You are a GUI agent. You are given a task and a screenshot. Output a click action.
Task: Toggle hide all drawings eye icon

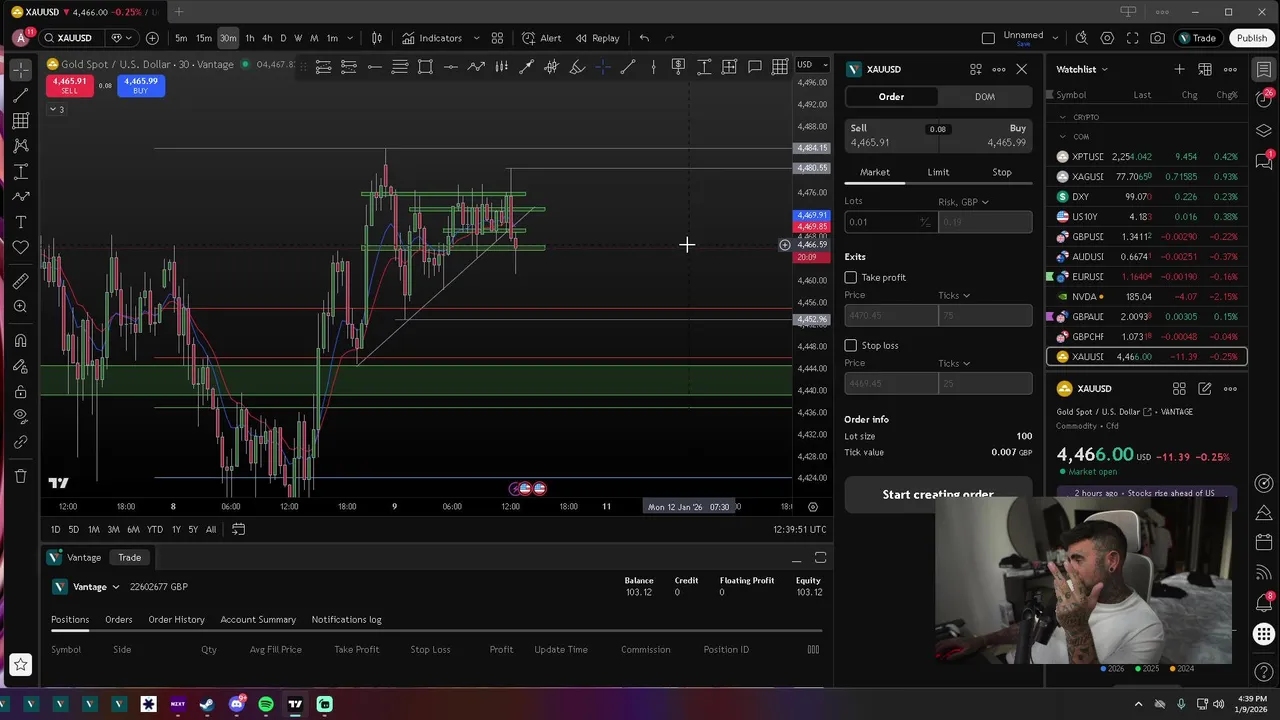coord(20,416)
